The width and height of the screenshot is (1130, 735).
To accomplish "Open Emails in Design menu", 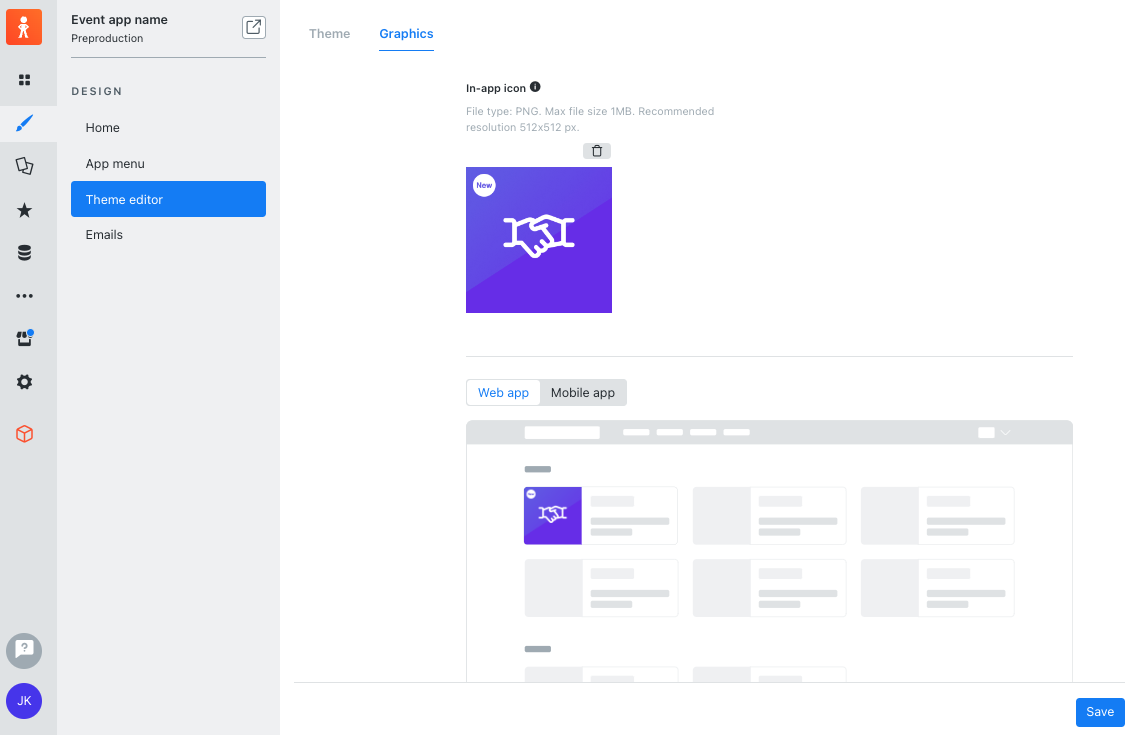I will pyautogui.click(x=168, y=235).
